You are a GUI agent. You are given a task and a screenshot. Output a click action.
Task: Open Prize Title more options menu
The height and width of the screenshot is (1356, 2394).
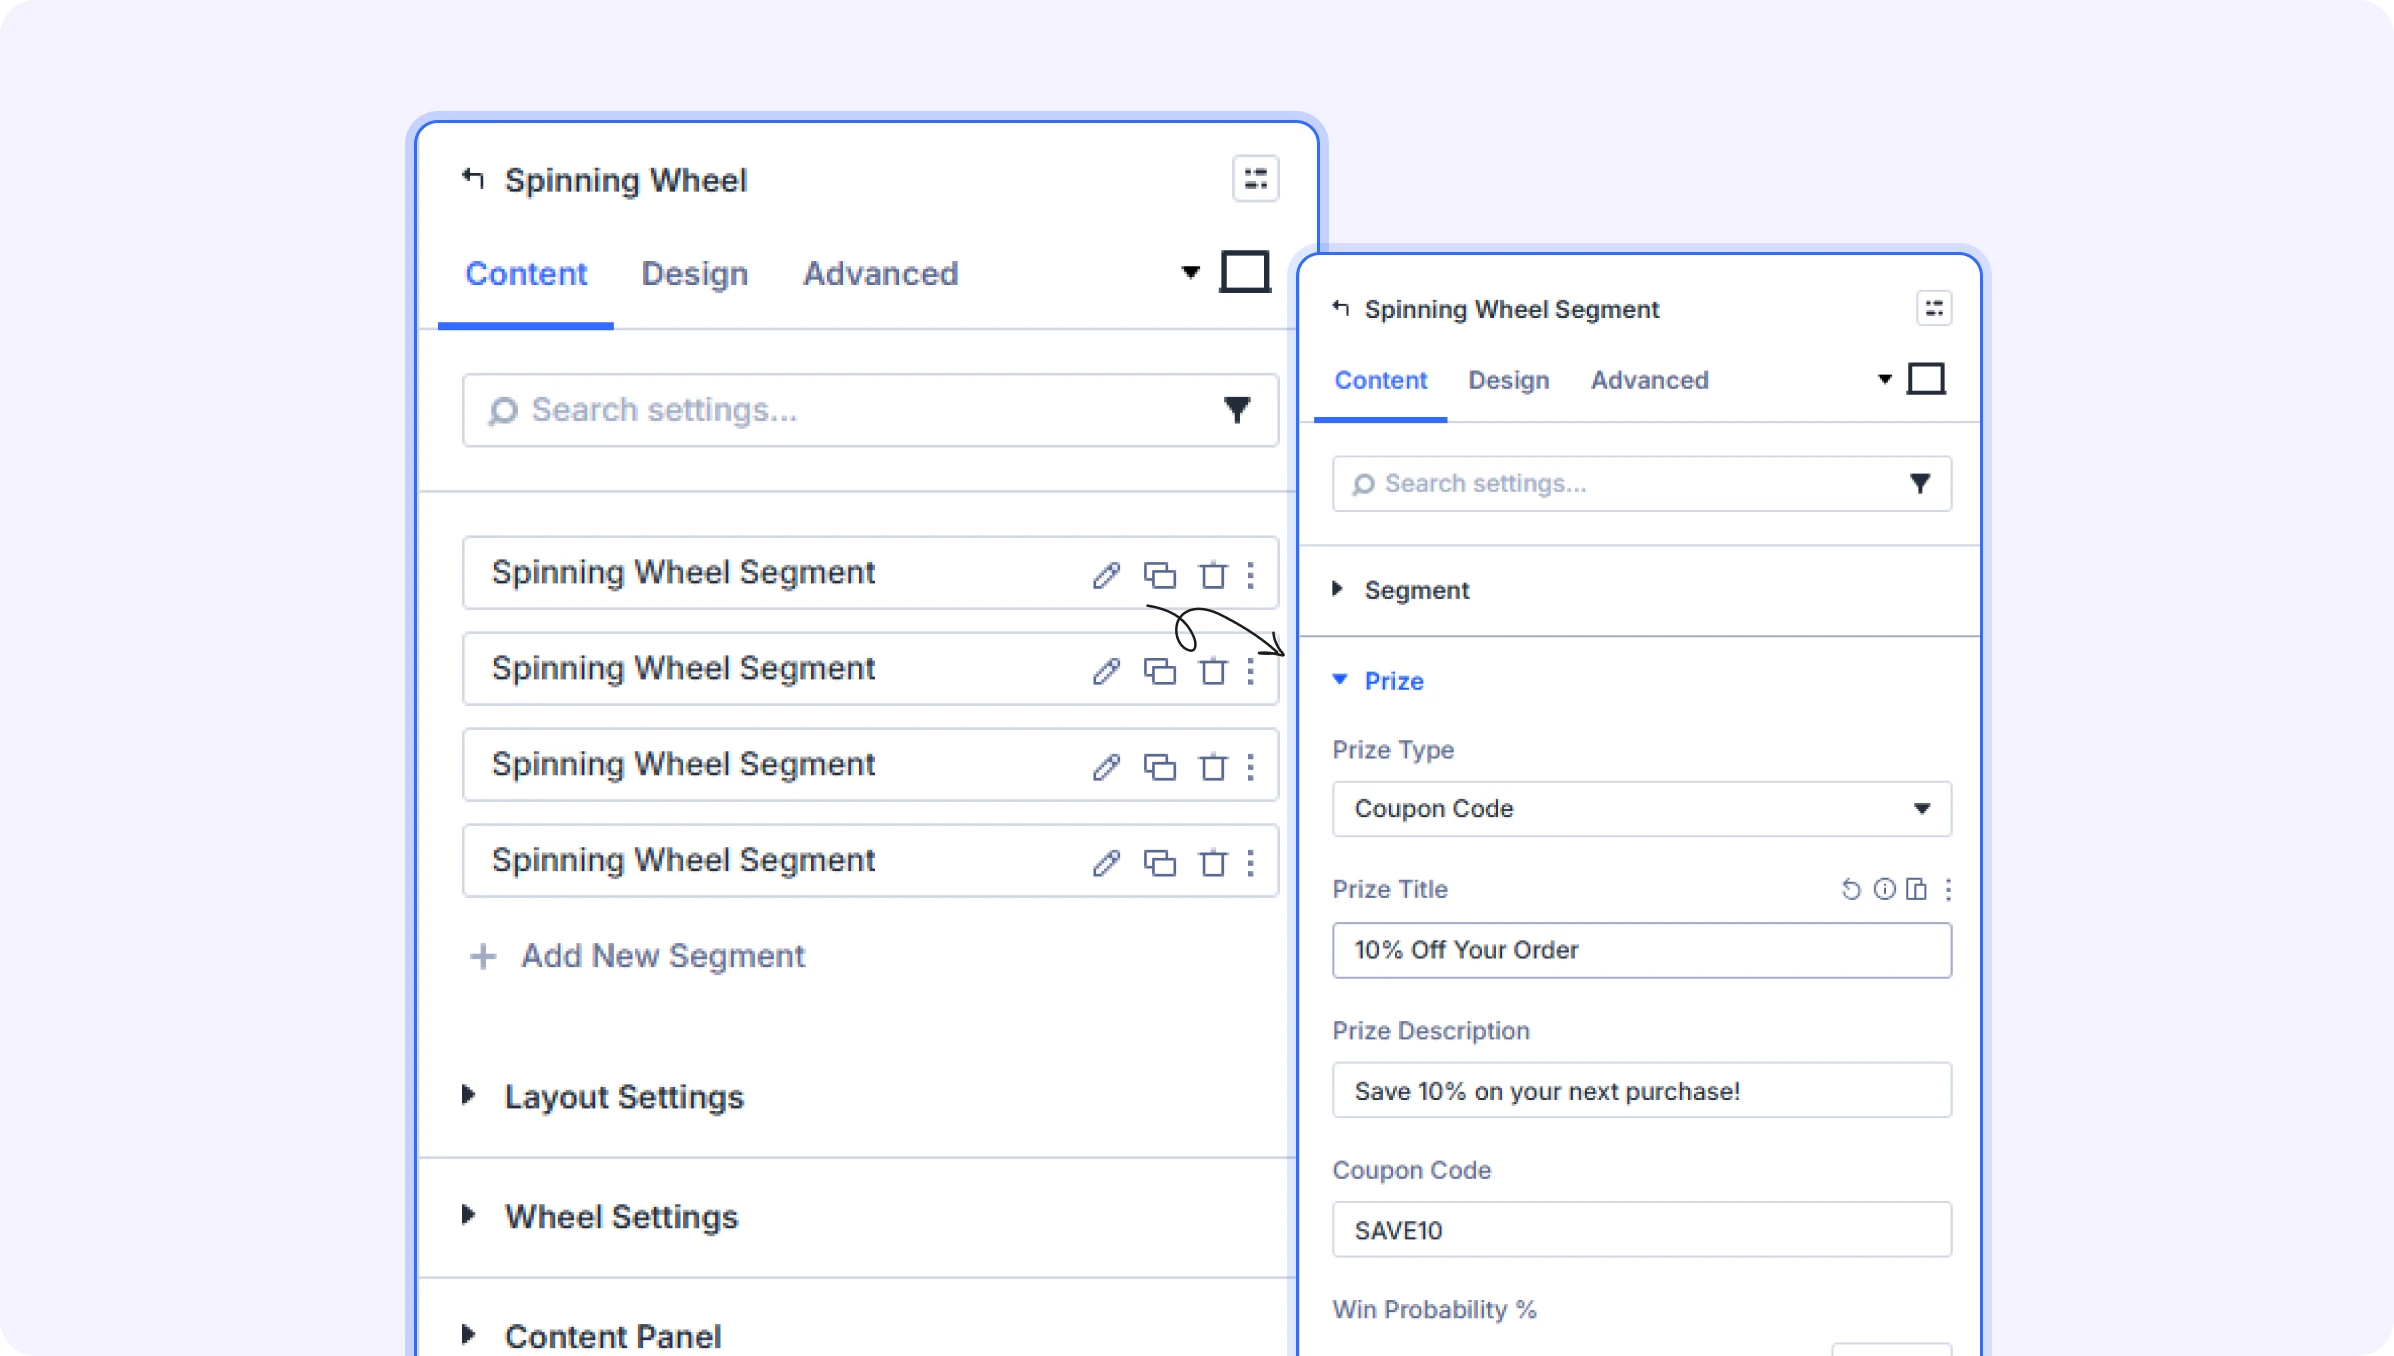(x=1948, y=889)
